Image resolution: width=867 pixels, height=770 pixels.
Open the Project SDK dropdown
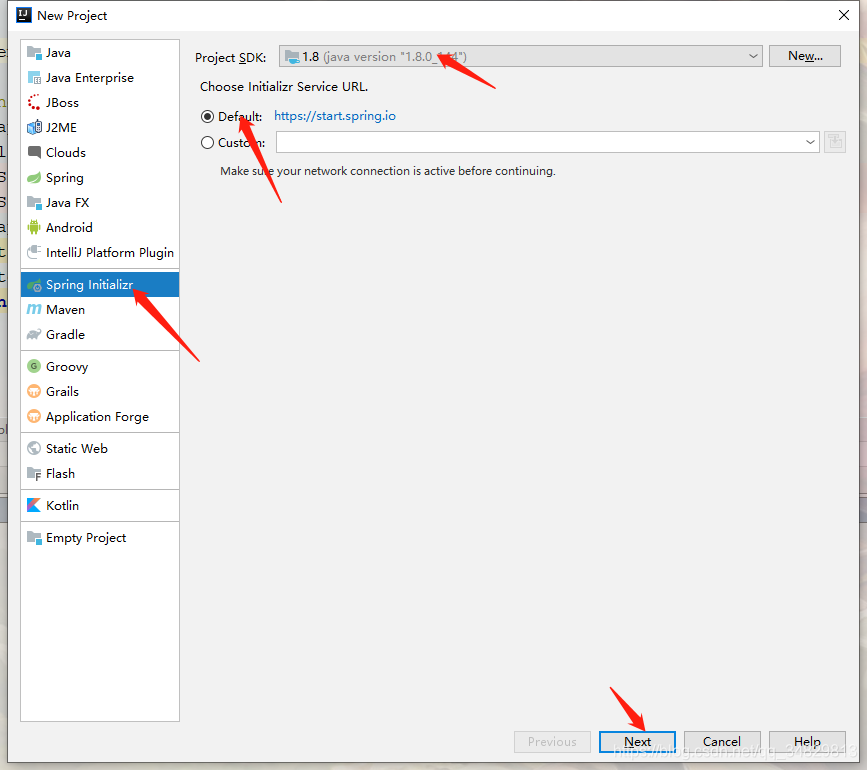click(x=520, y=56)
